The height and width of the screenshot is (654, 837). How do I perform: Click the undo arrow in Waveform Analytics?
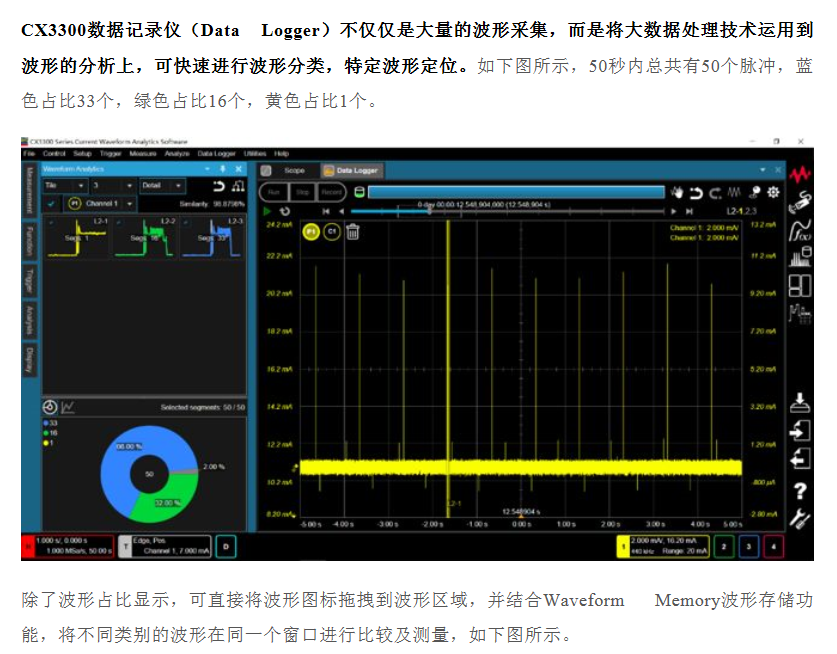click(219, 186)
